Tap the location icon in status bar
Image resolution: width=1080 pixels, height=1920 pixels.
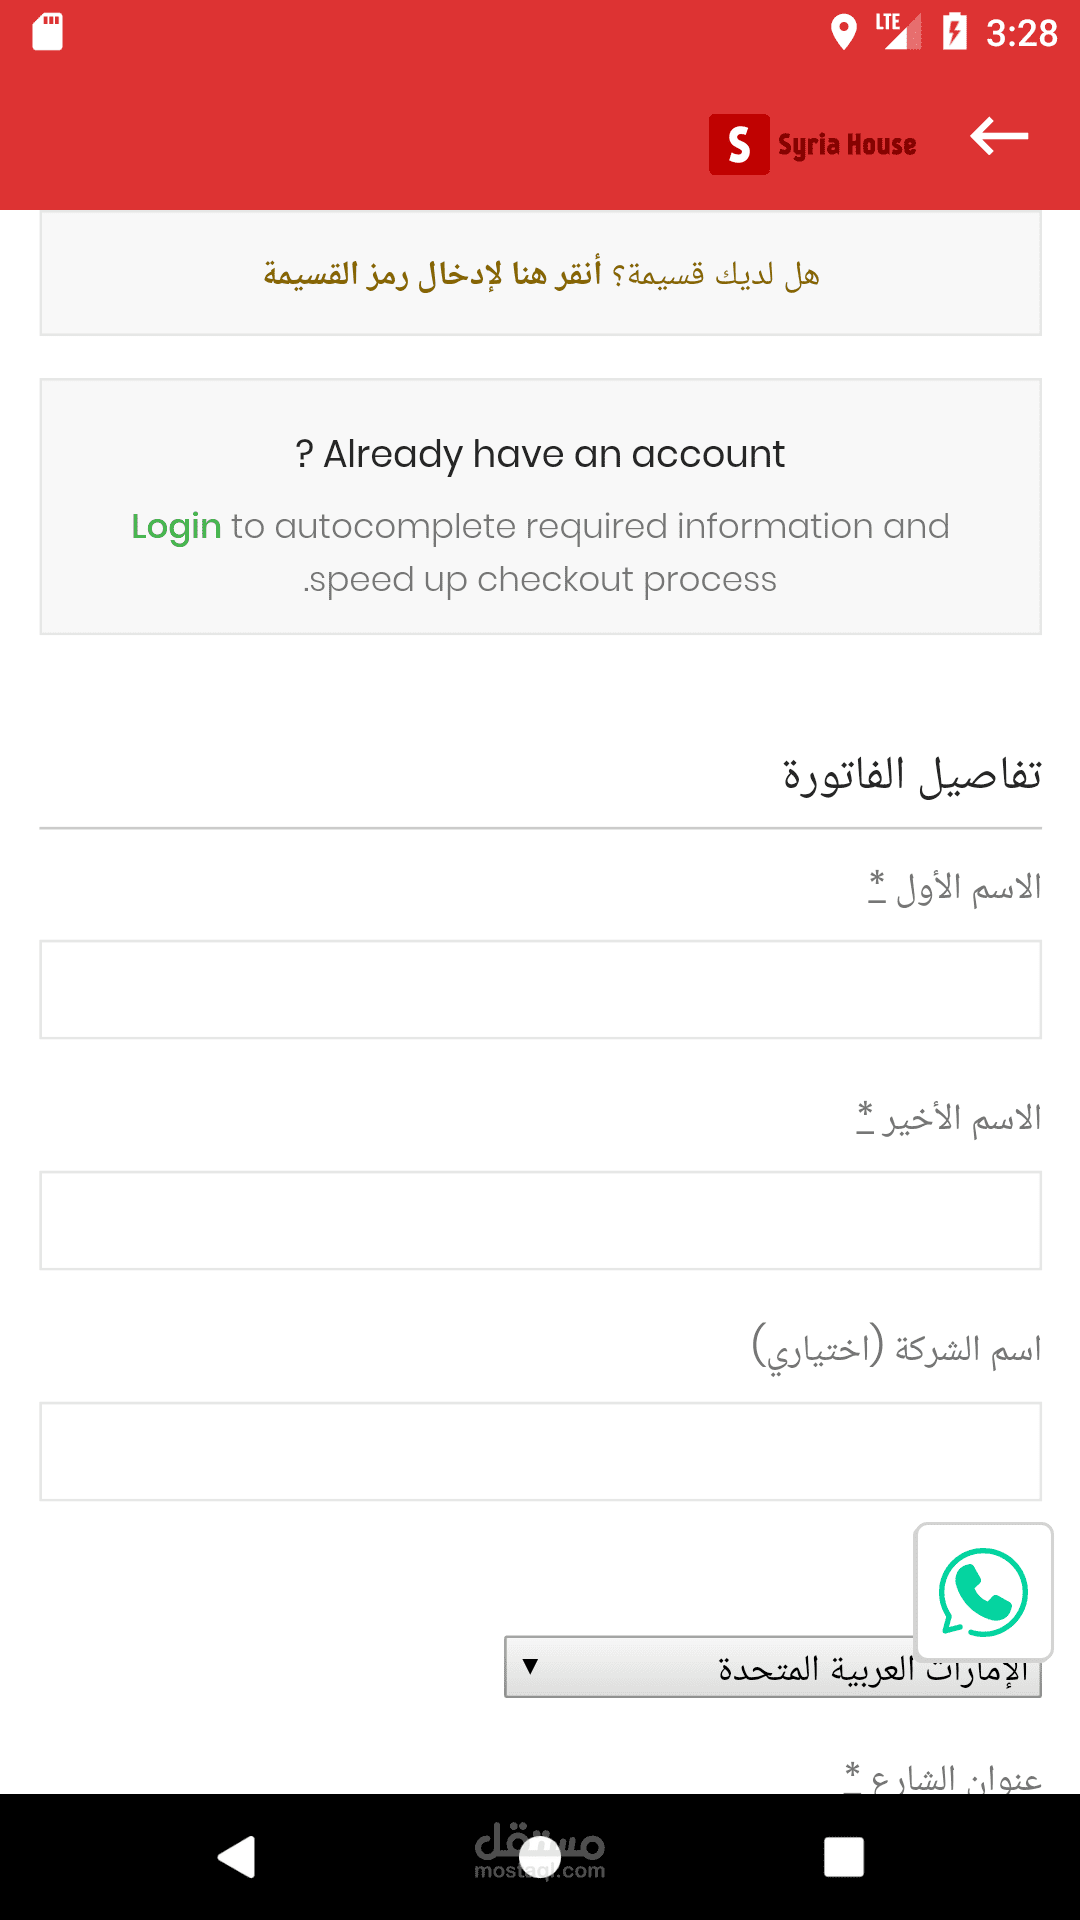(844, 32)
